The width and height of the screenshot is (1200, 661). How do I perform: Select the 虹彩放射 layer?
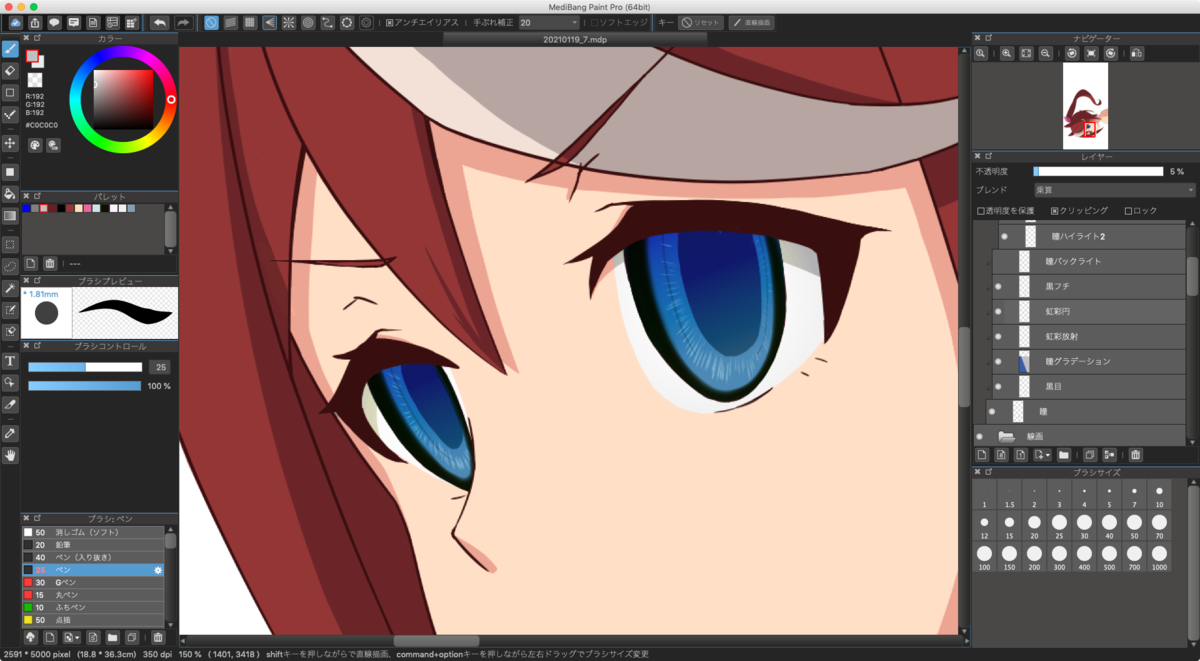(x=1088, y=336)
